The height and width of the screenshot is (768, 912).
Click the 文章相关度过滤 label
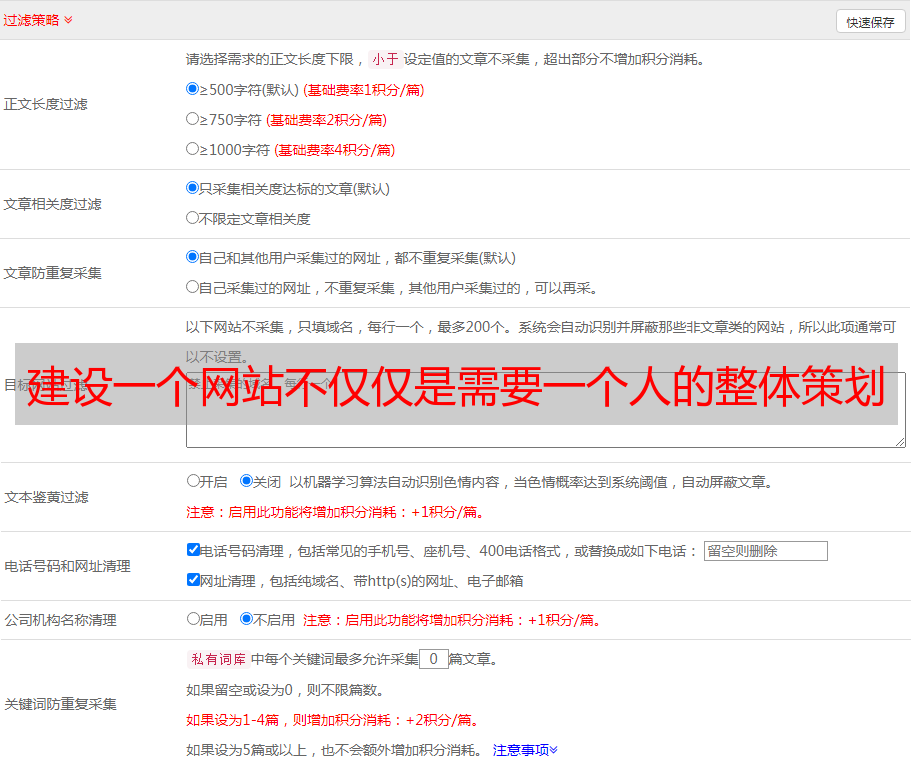[x=52, y=205]
